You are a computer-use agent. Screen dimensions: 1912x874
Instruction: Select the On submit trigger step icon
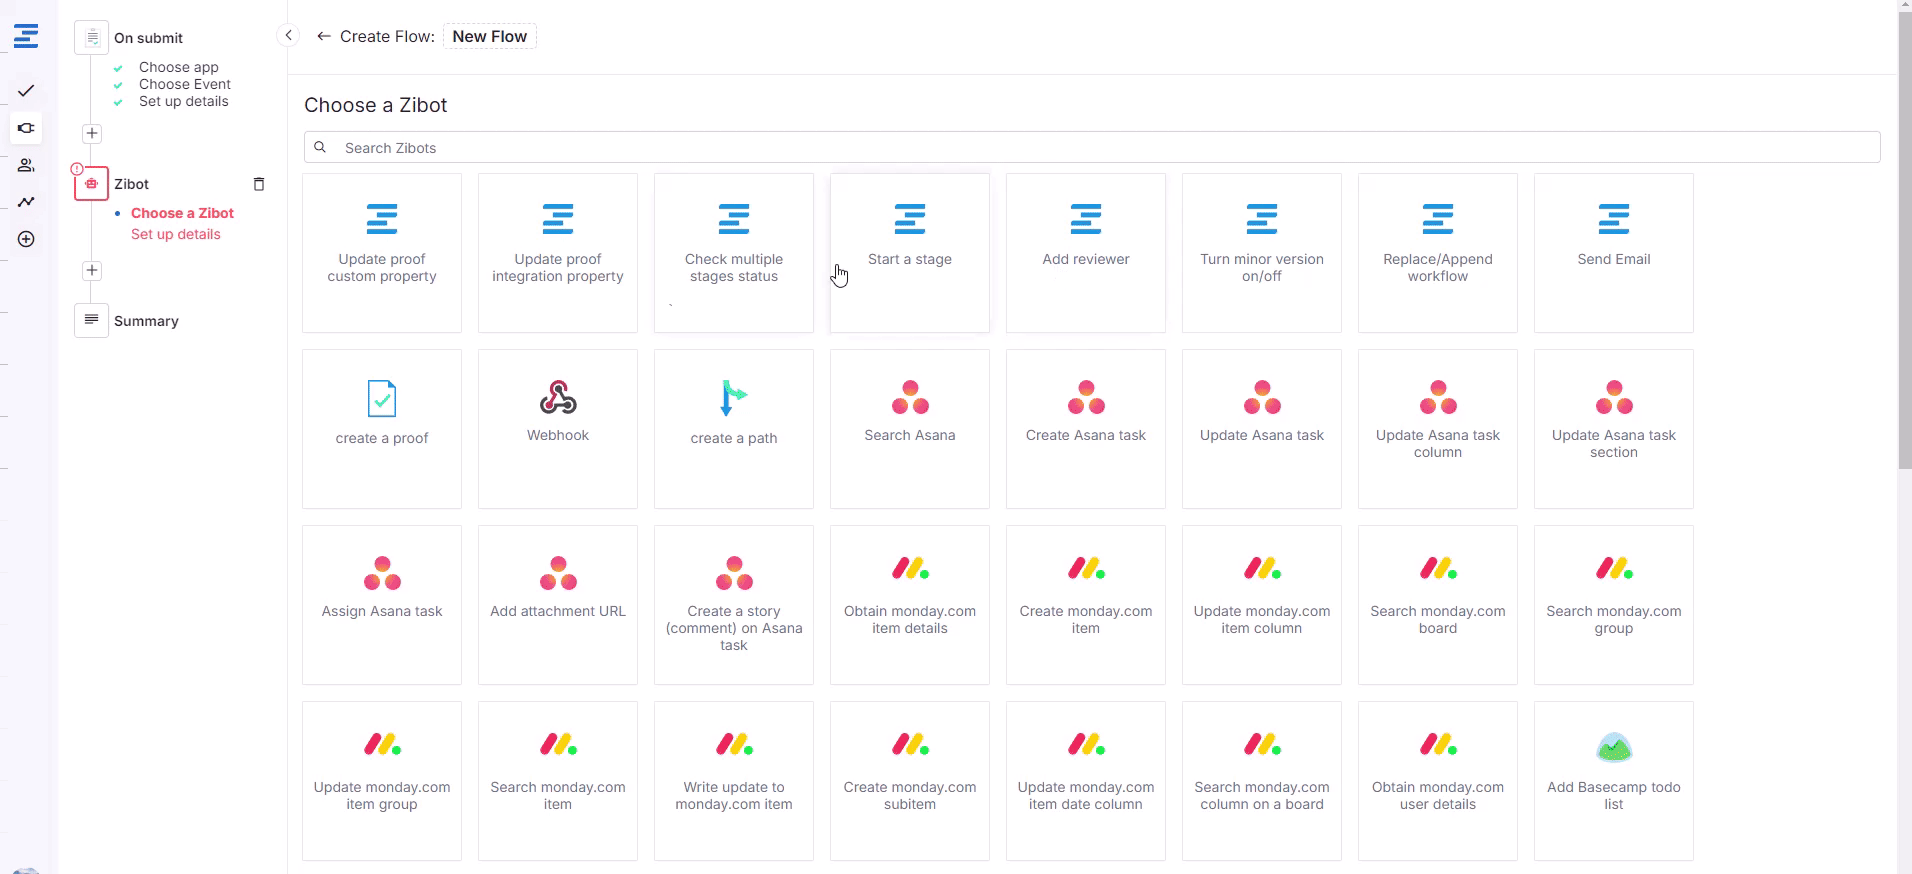pos(91,38)
